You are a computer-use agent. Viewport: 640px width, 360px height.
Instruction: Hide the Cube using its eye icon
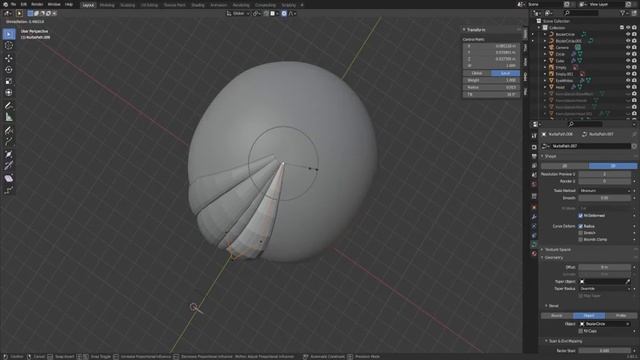pyautogui.click(x=628, y=61)
